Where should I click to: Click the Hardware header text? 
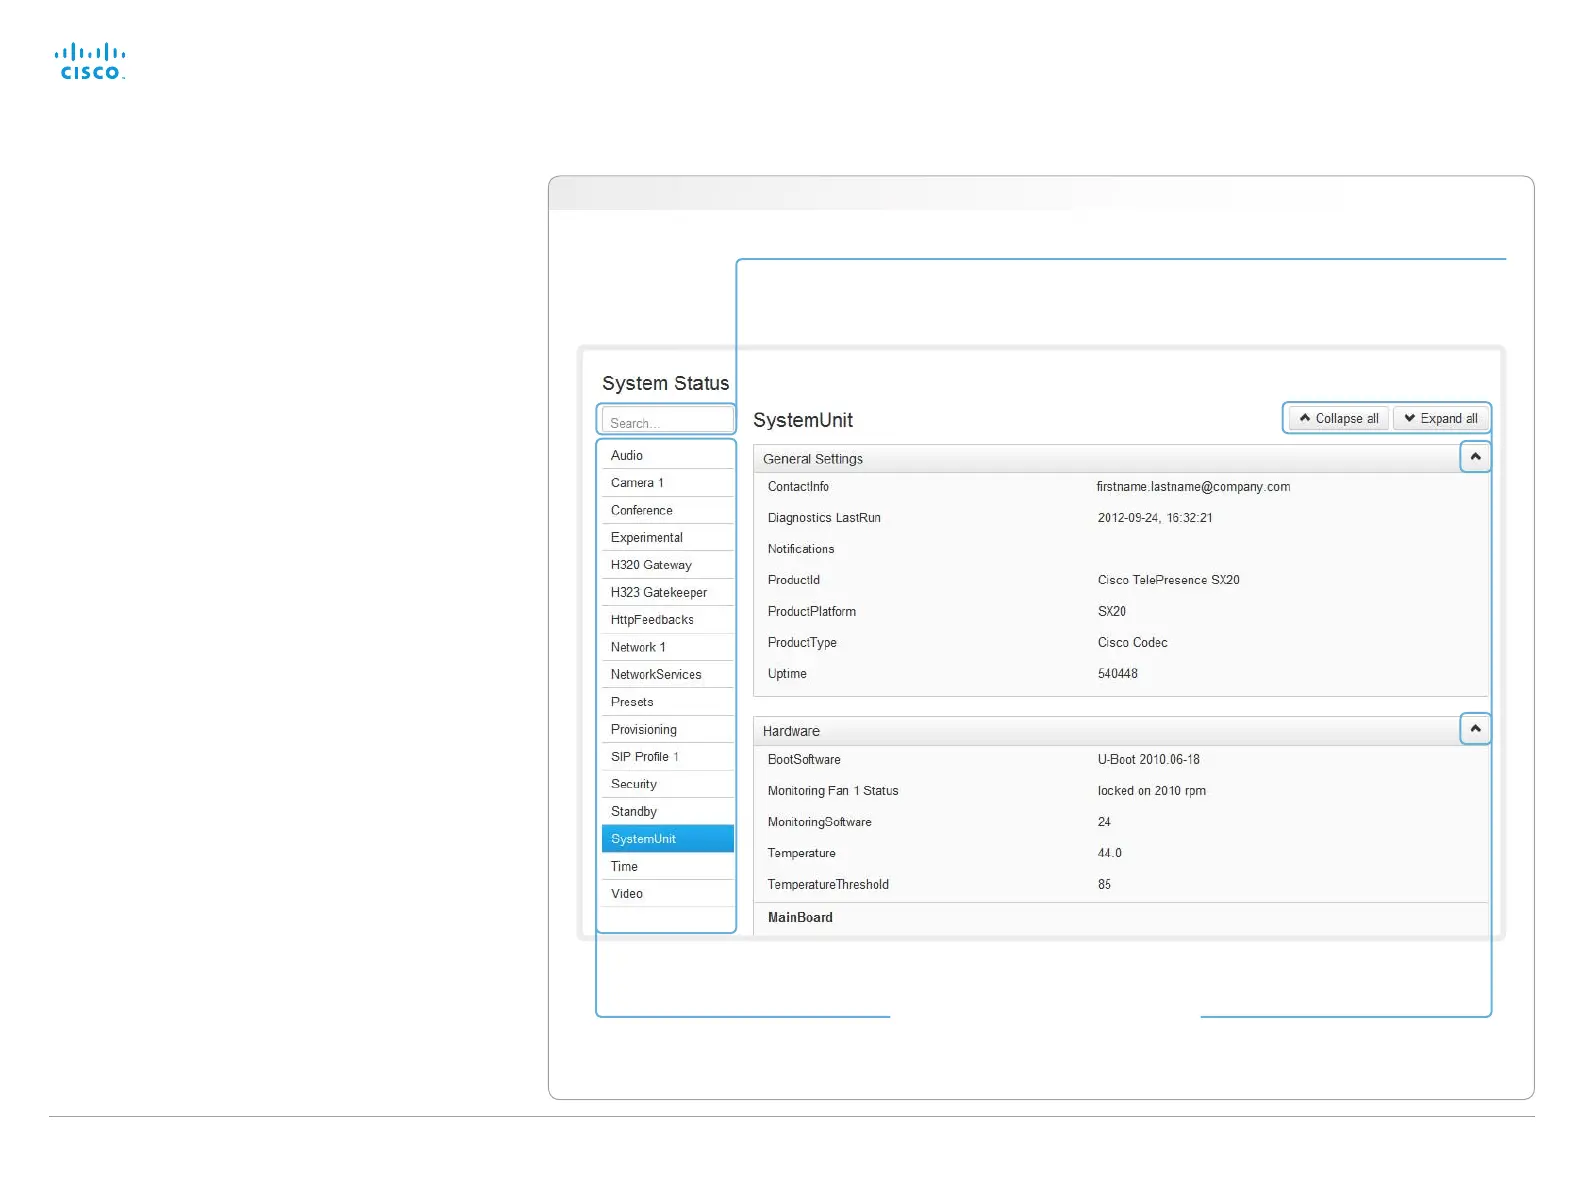coord(791,731)
